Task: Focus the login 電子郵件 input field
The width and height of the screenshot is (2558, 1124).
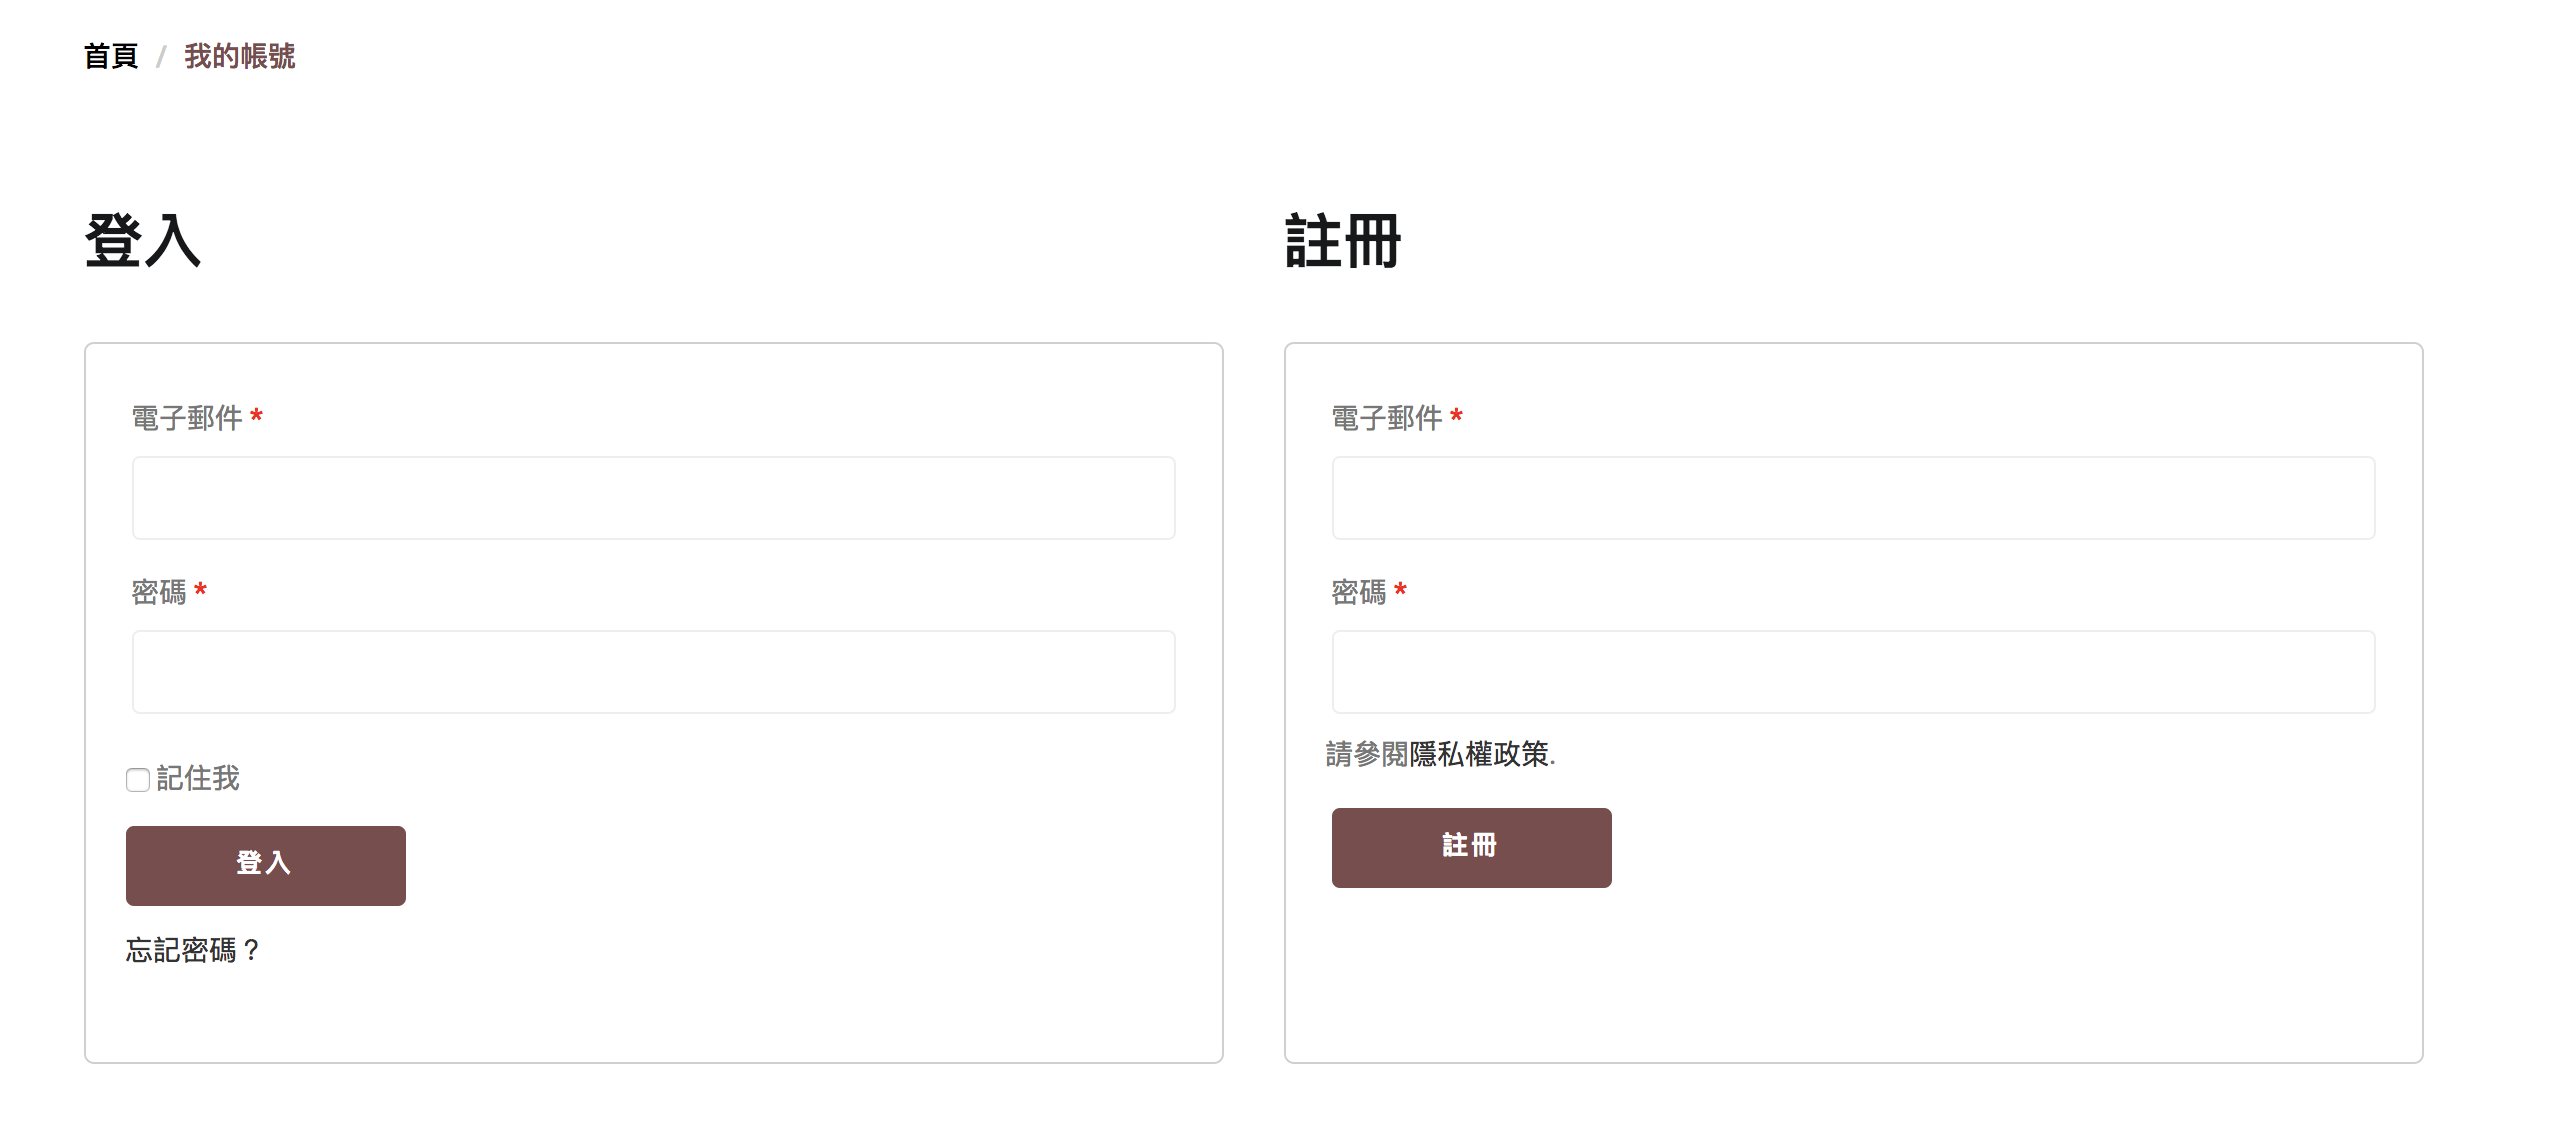Action: 654,498
